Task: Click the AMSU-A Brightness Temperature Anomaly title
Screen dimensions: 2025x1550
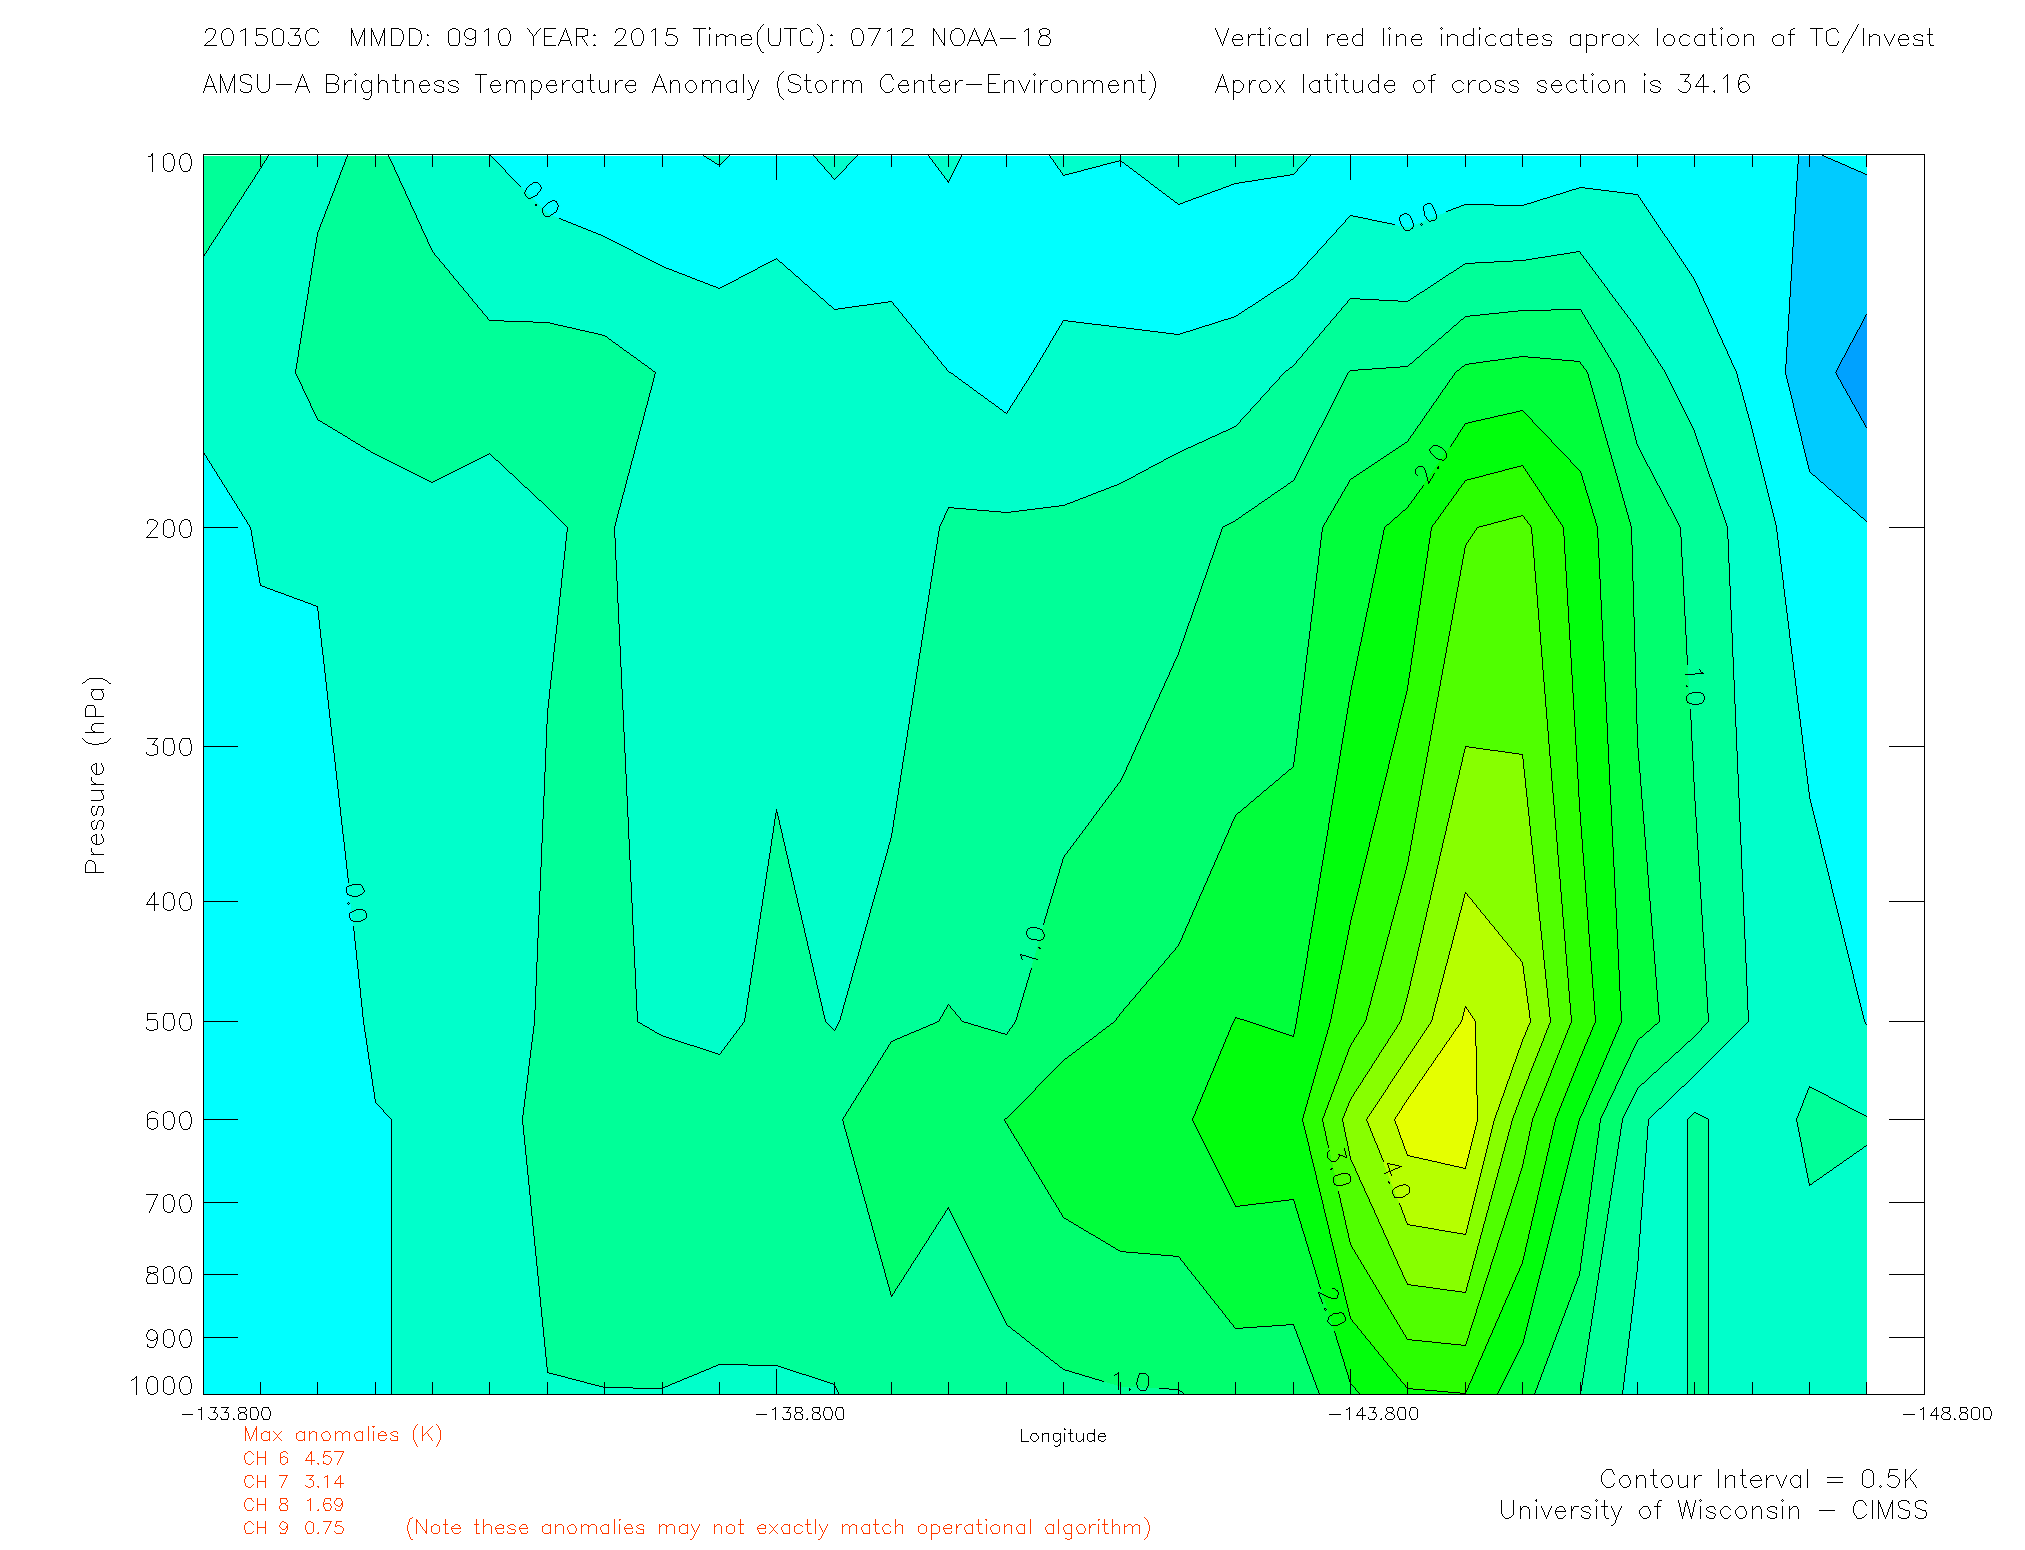Action: pos(679,84)
